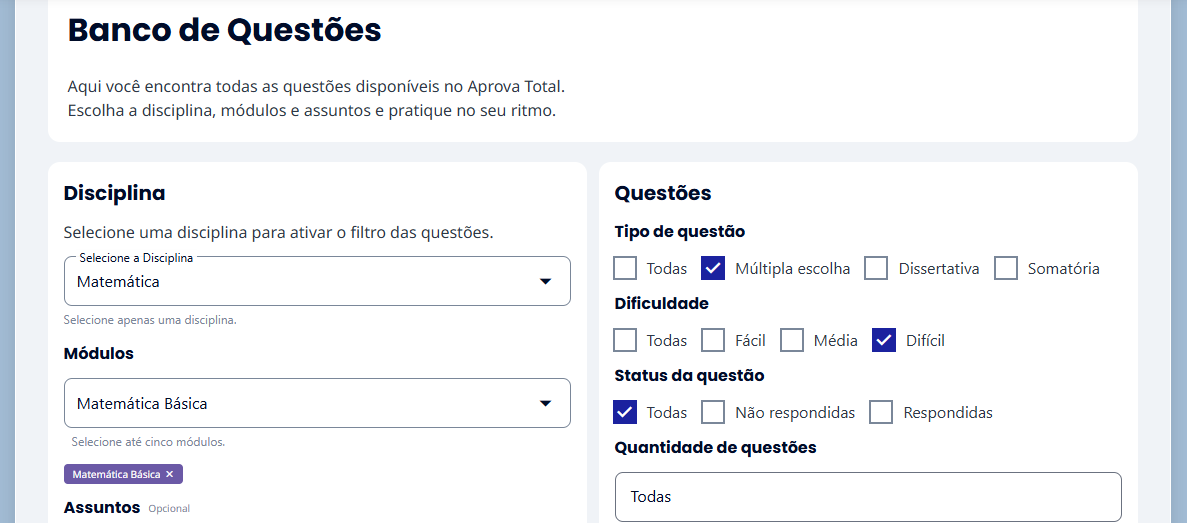Open the Matemática Básica modules dropdown arrow
Image resolution: width=1187 pixels, height=523 pixels.
[545, 403]
